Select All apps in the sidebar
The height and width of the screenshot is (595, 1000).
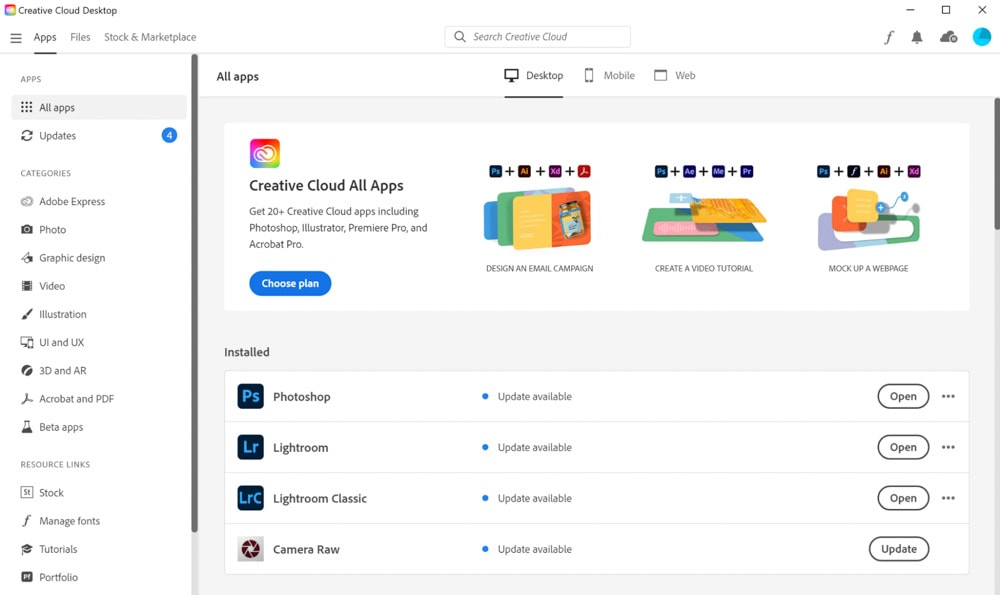[99, 107]
